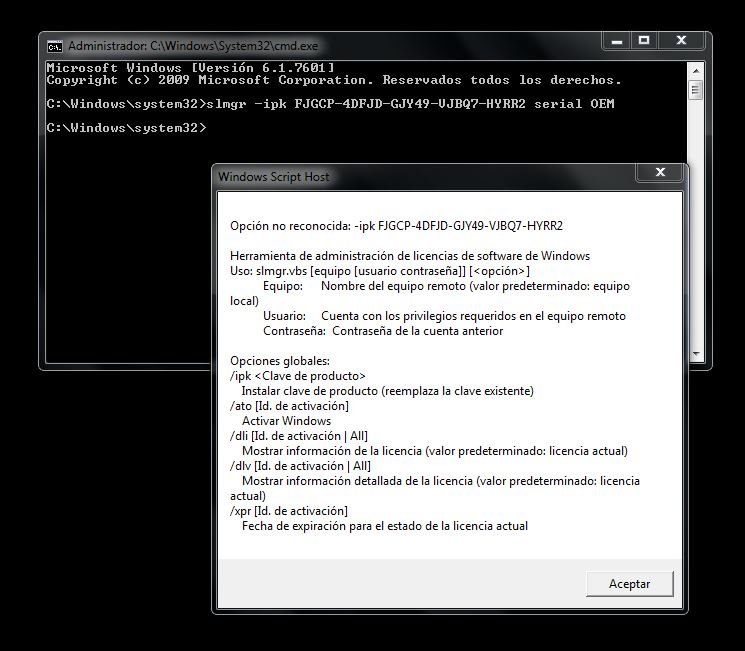Close the Windows Script Host dialog
745x651 pixels.
660,172
